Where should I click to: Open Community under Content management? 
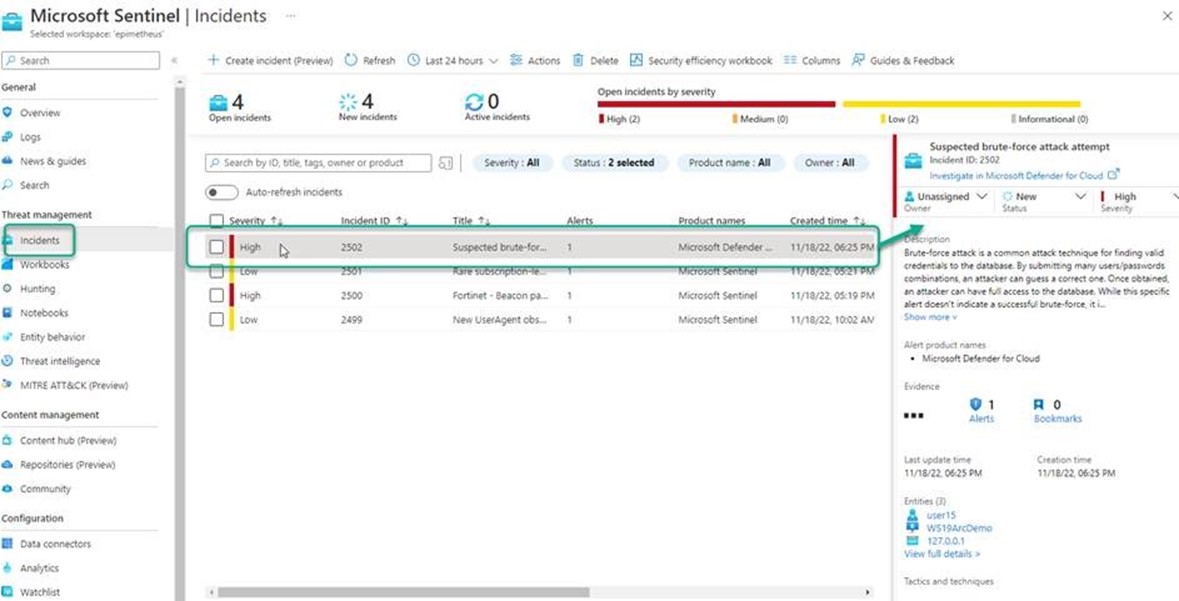click(x=49, y=488)
